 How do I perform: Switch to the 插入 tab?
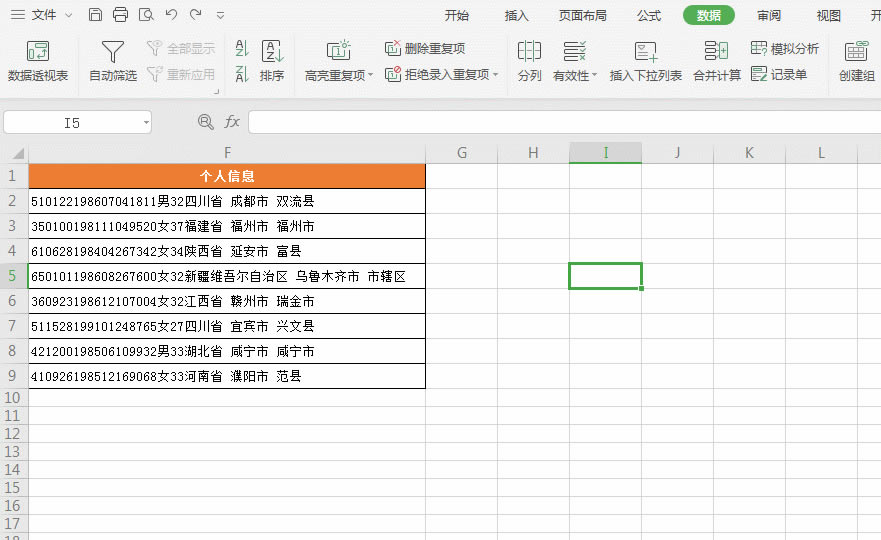click(x=516, y=16)
